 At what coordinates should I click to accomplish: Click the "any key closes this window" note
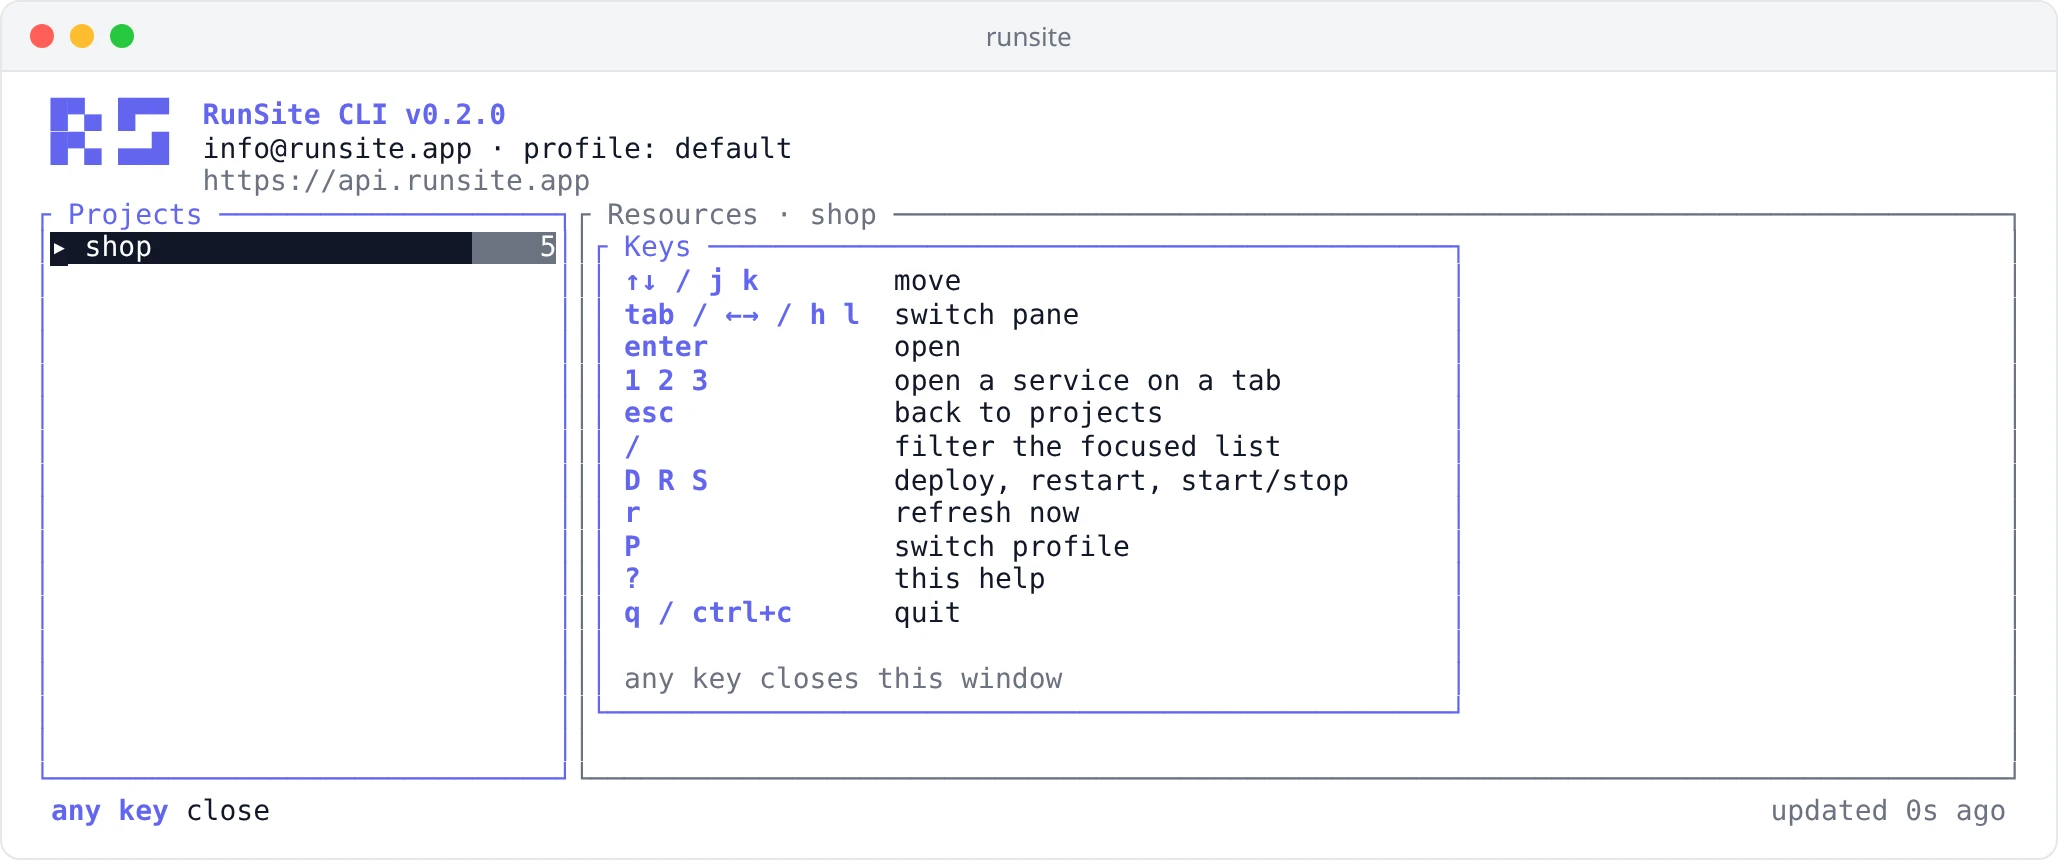(x=843, y=679)
